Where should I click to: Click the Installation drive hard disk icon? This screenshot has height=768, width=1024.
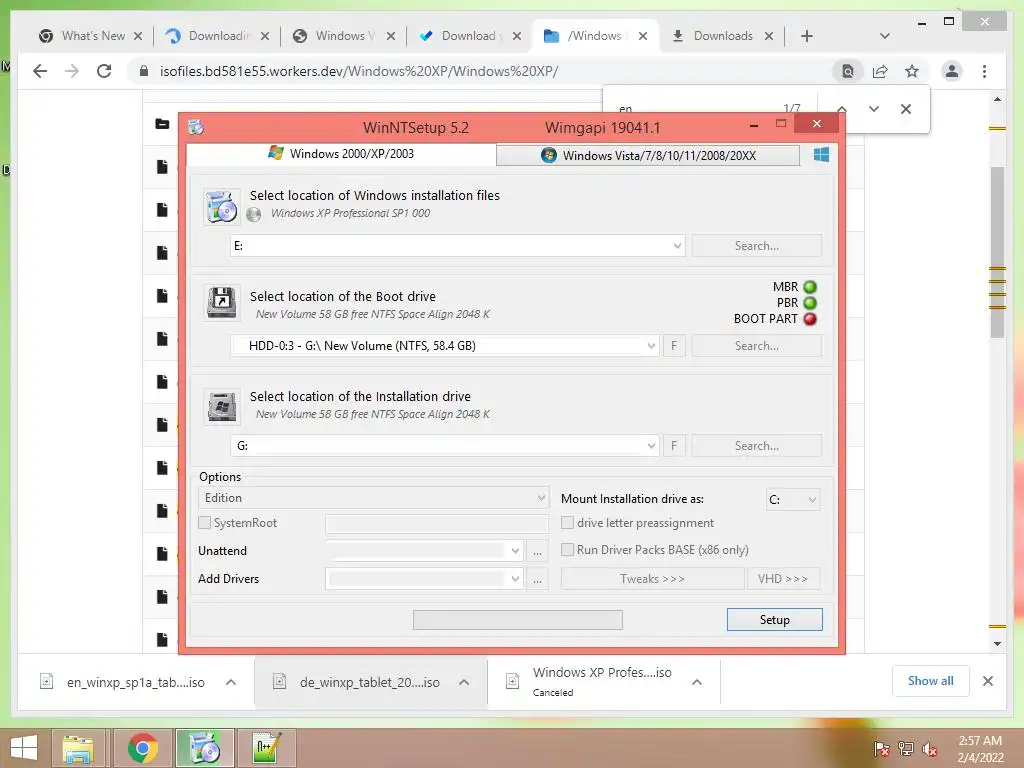(221, 406)
